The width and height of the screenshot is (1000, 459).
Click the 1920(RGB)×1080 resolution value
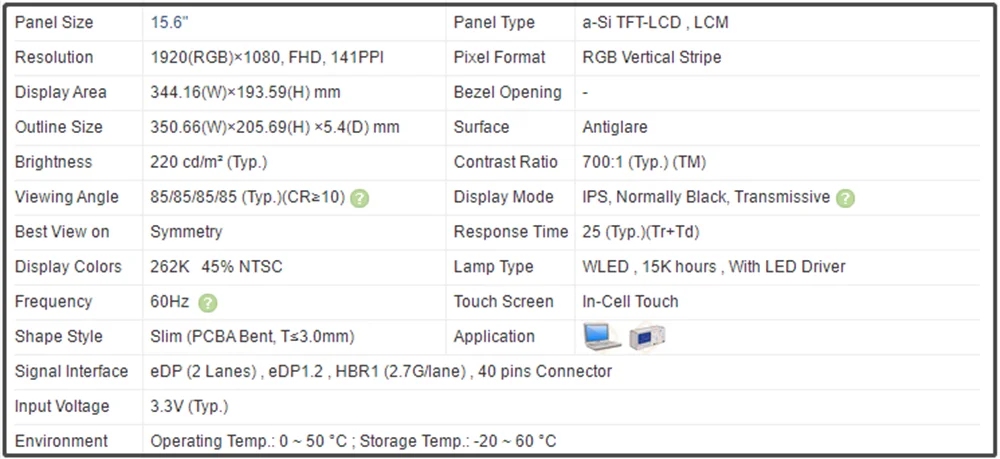point(267,57)
